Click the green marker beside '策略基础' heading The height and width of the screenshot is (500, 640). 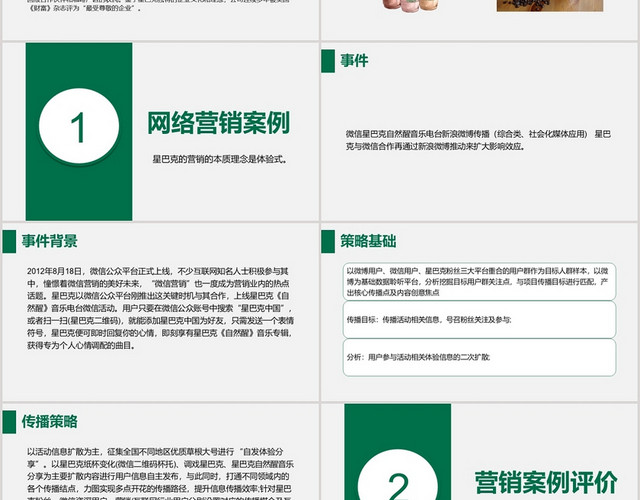click(328, 241)
